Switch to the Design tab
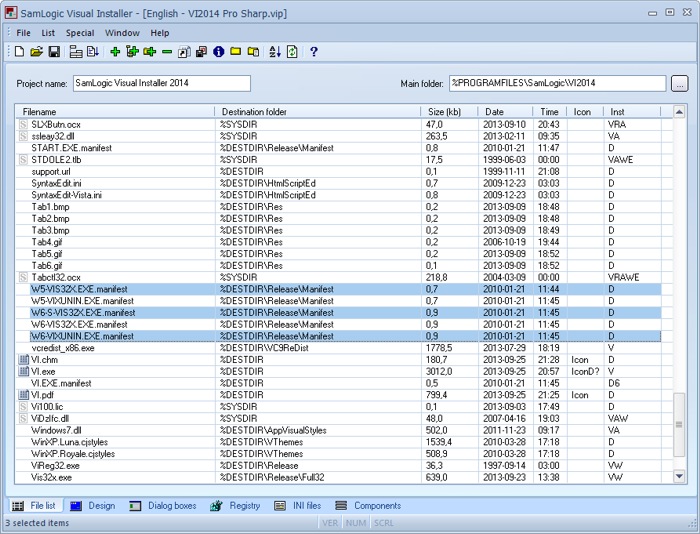Image resolution: width=700 pixels, height=534 pixels. tap(93, 506)
